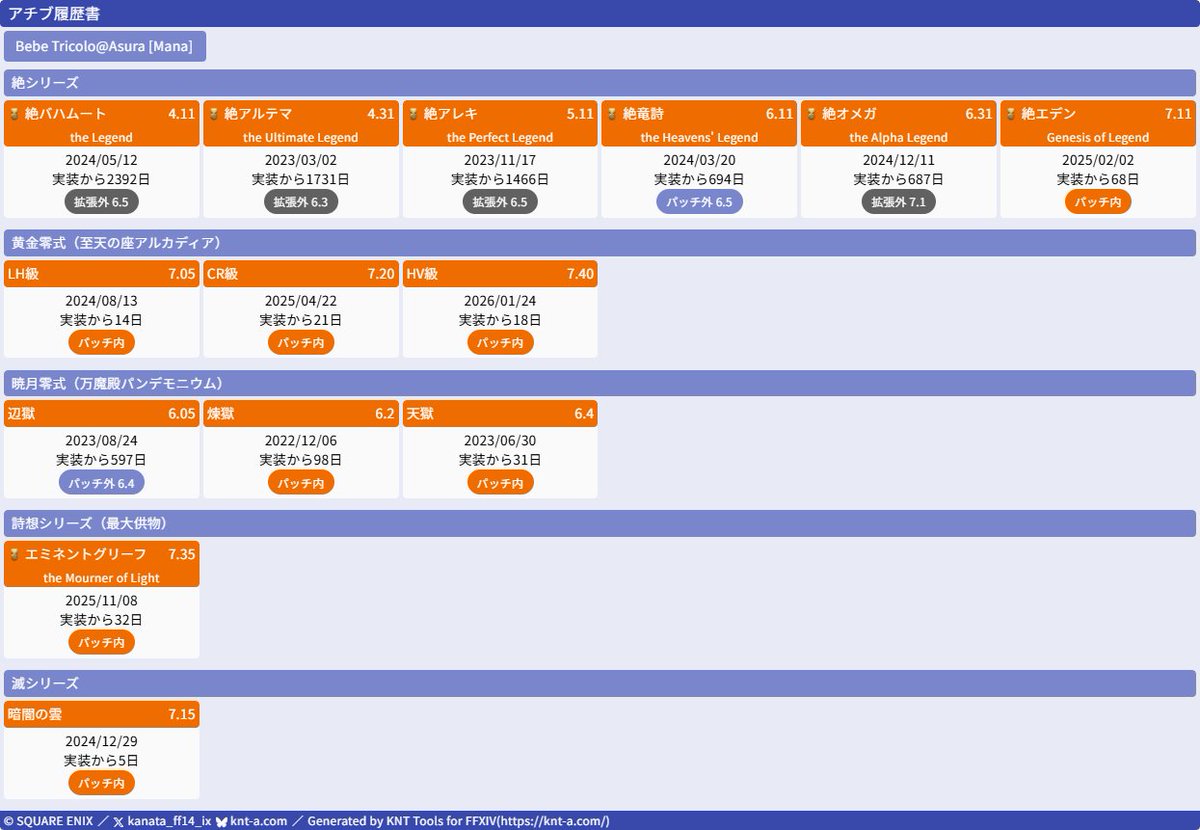The height and width of the screenshot is (830, 1200).
Task: Click the 拡張外 6.3 badge under 絶アルテマ
Action: click(301, 202)
